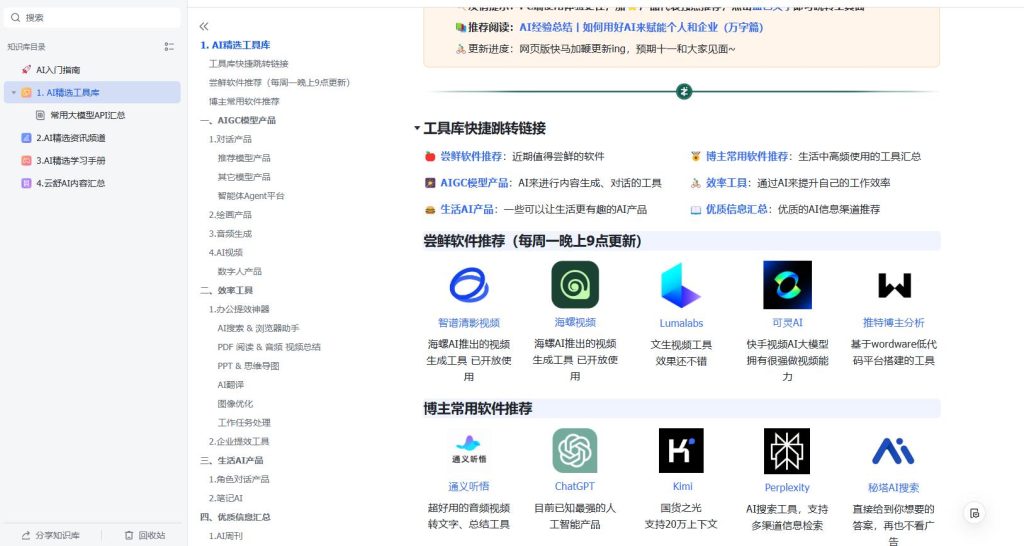Click the search magnifier icon in sidebar
Viewport: 1024px width, 546px height.
[x=16, y=18]
